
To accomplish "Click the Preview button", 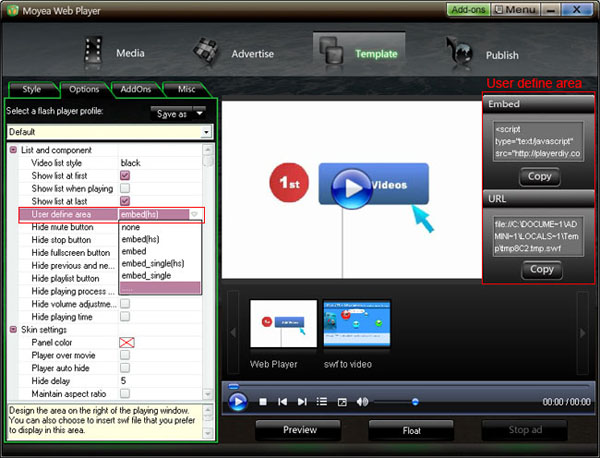I will click(x=300, y=430).
